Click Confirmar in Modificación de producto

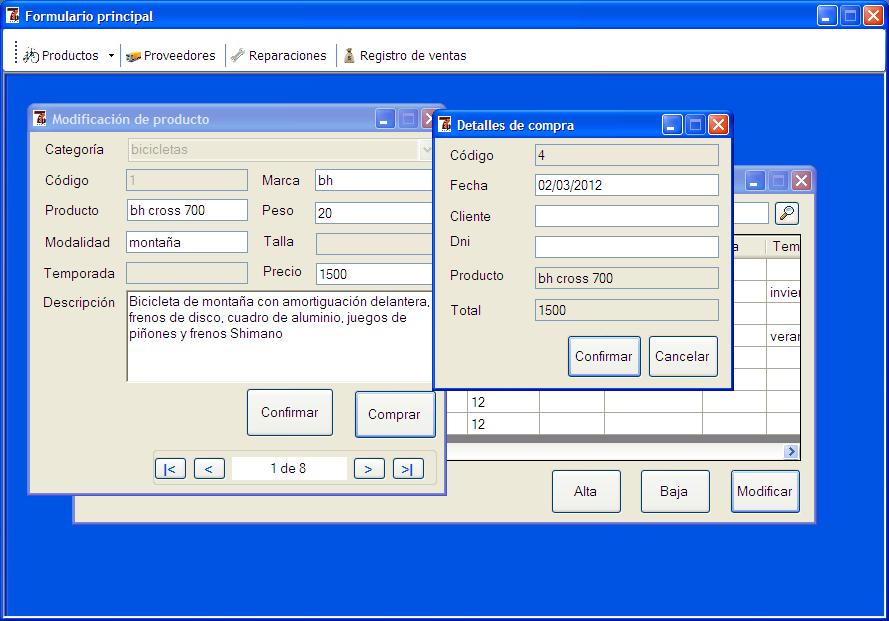[290, 412]
